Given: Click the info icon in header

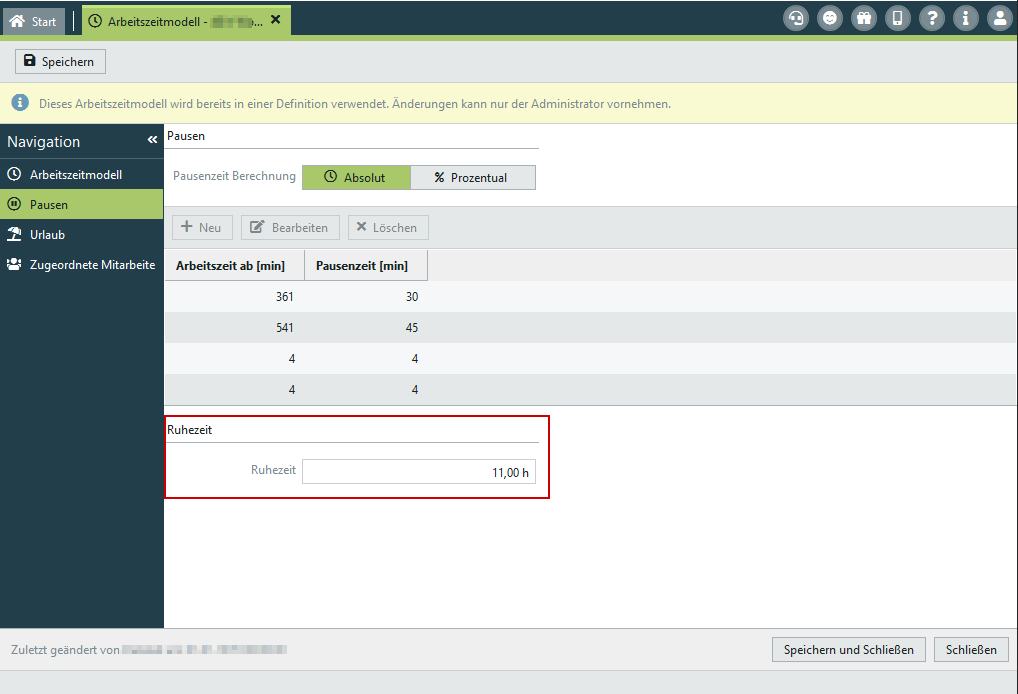Looking at the screenshot, I should click(x=965, y=18).
